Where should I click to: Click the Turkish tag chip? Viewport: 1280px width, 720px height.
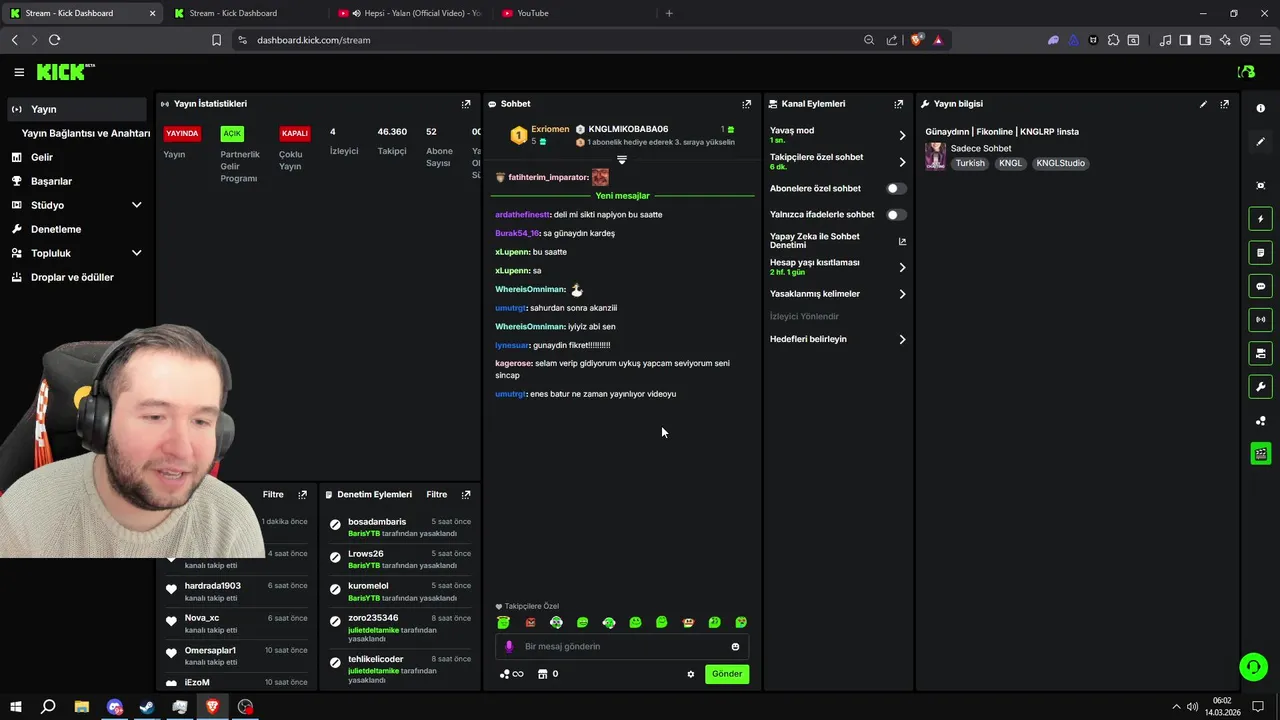click(x=970, y=163)
